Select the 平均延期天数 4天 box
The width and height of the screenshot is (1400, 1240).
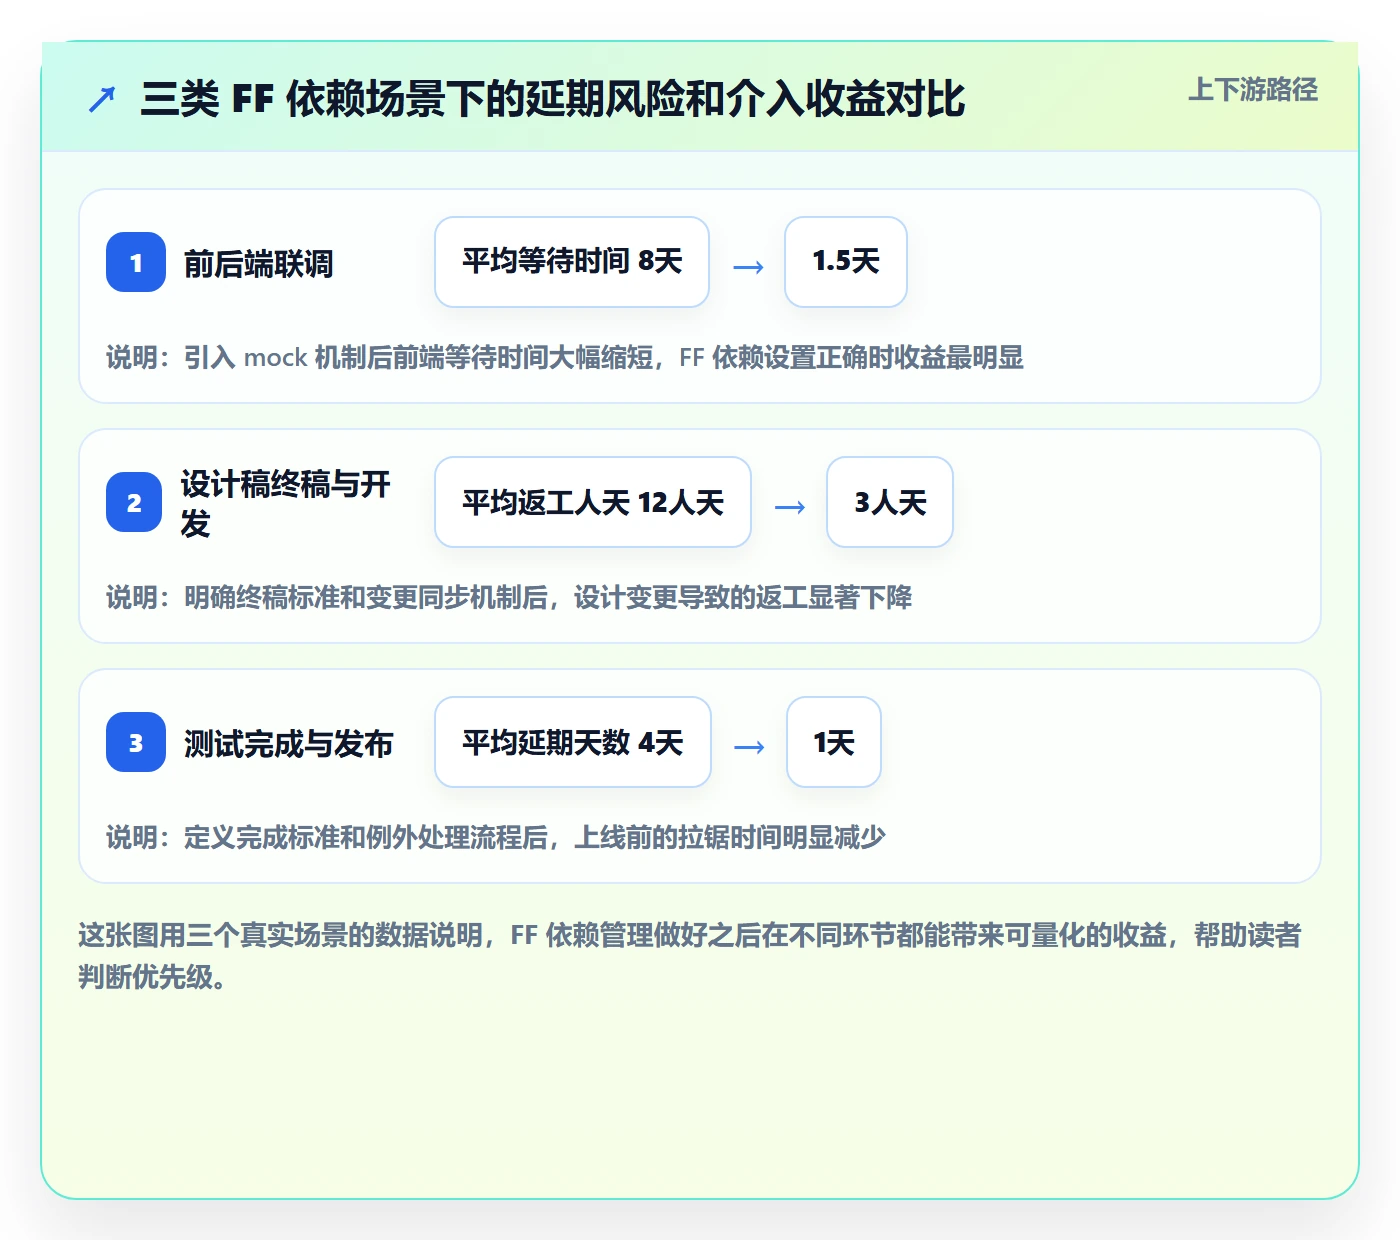click(x=573, y=742)
